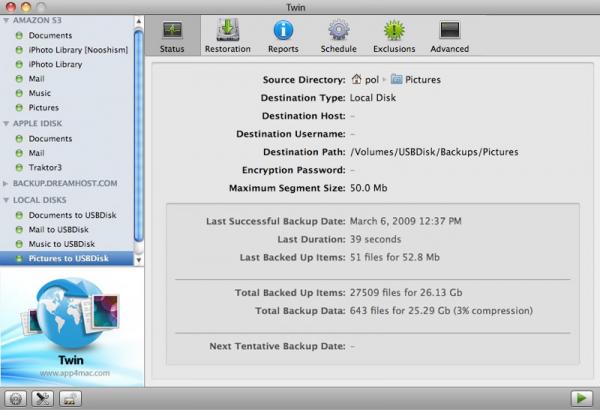Start the backup with the green play button

coord(581,398)
